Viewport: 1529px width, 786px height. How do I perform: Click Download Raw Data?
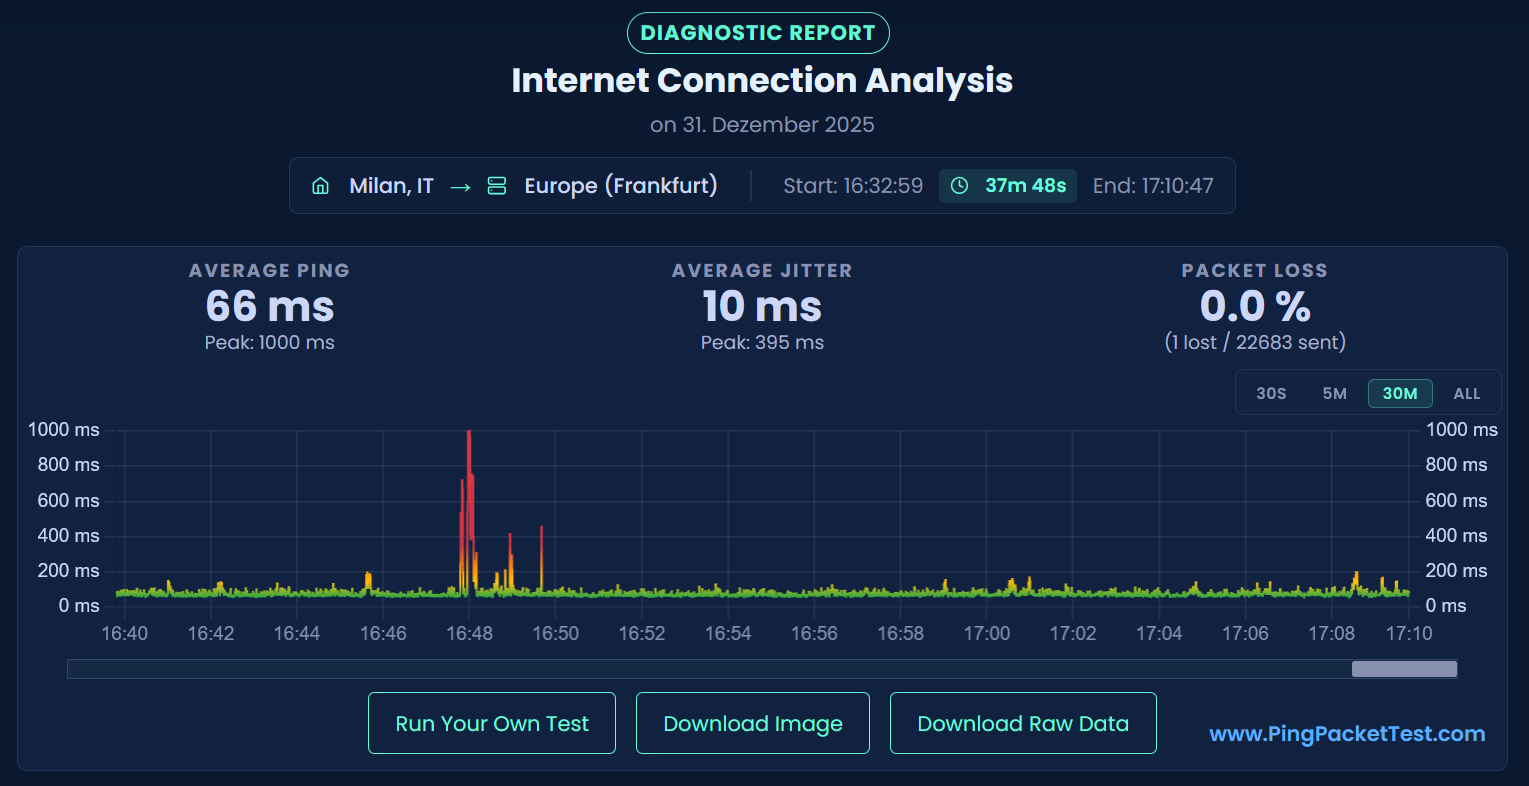click(x=1022, y=722)
